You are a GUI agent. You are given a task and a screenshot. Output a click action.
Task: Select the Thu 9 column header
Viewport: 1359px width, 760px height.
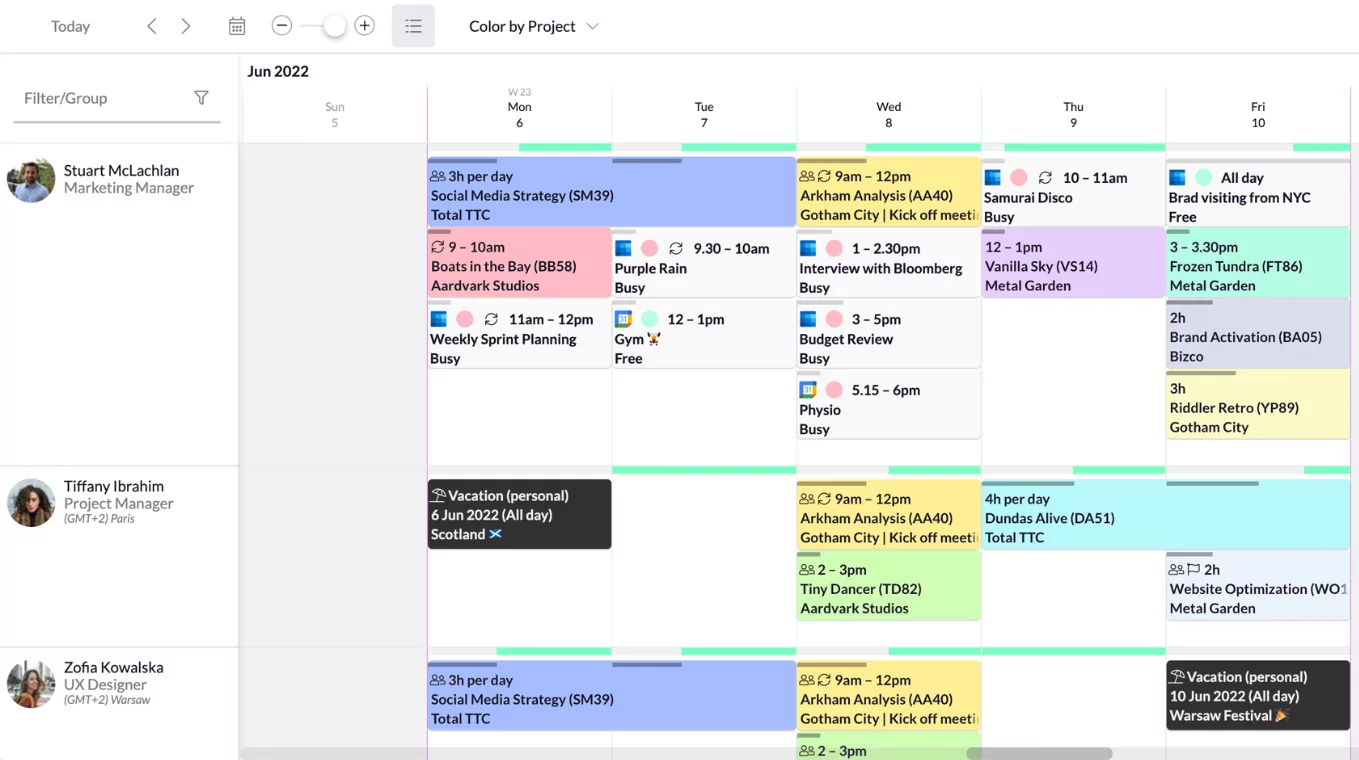(1073, 114)
